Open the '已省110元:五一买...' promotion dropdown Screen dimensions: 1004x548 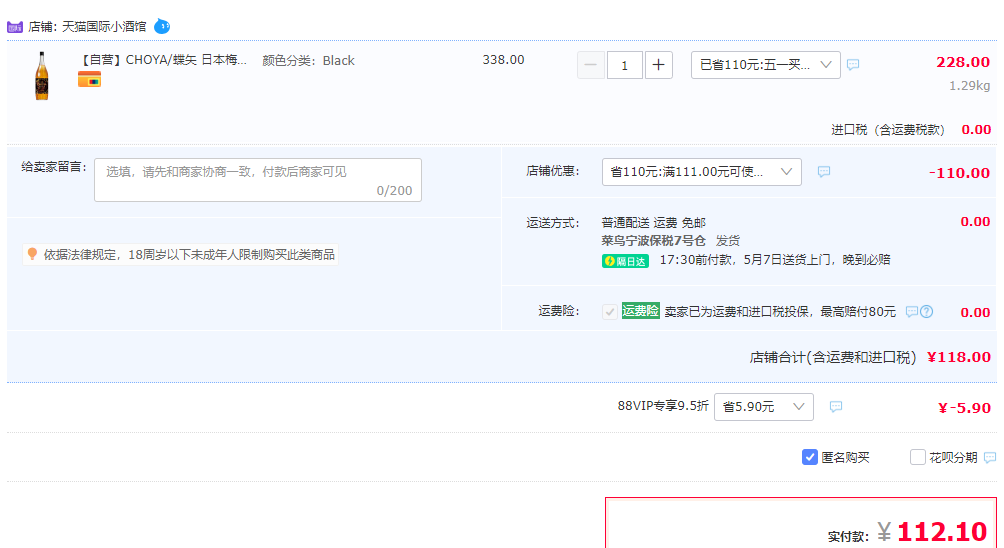pos(766,65)
